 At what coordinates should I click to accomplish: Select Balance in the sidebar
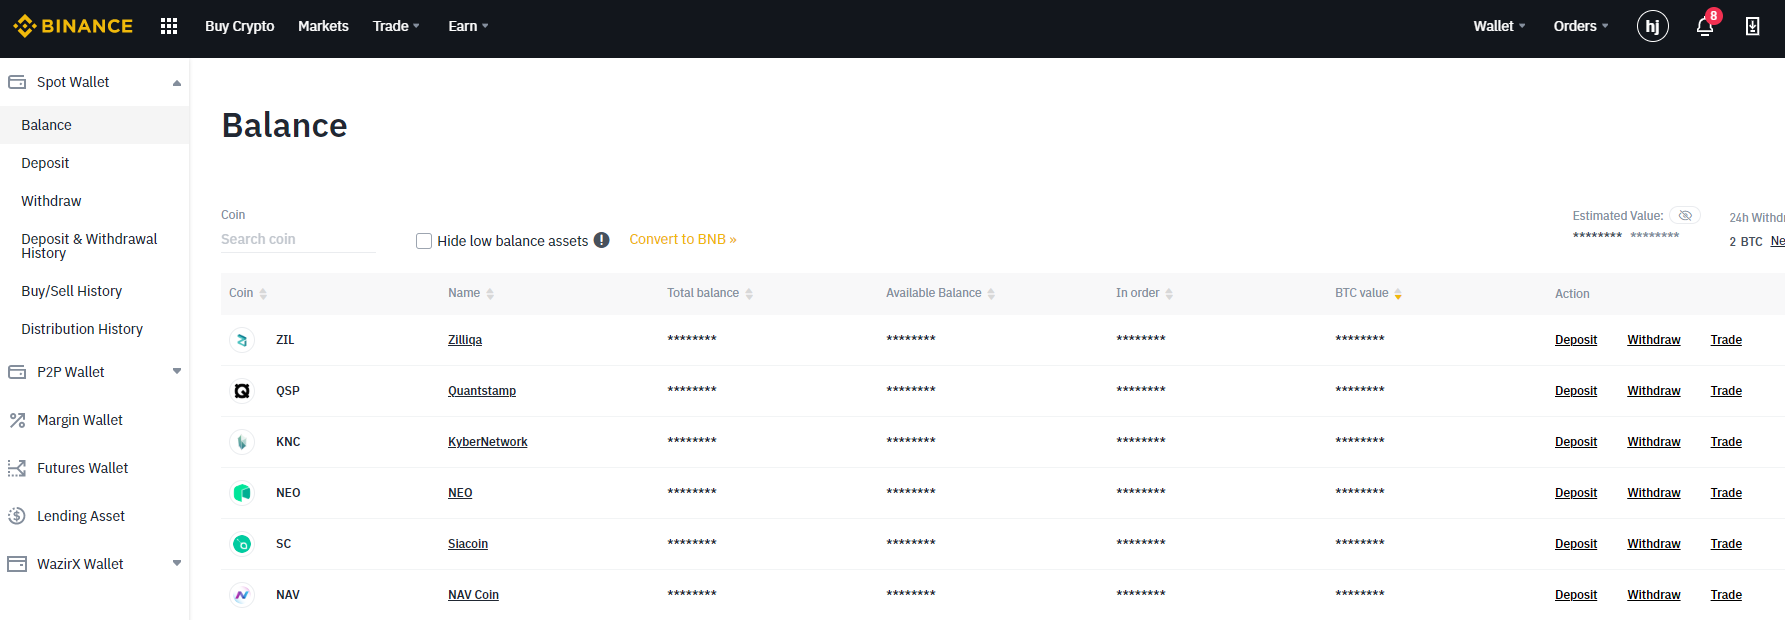coord(95,125)
